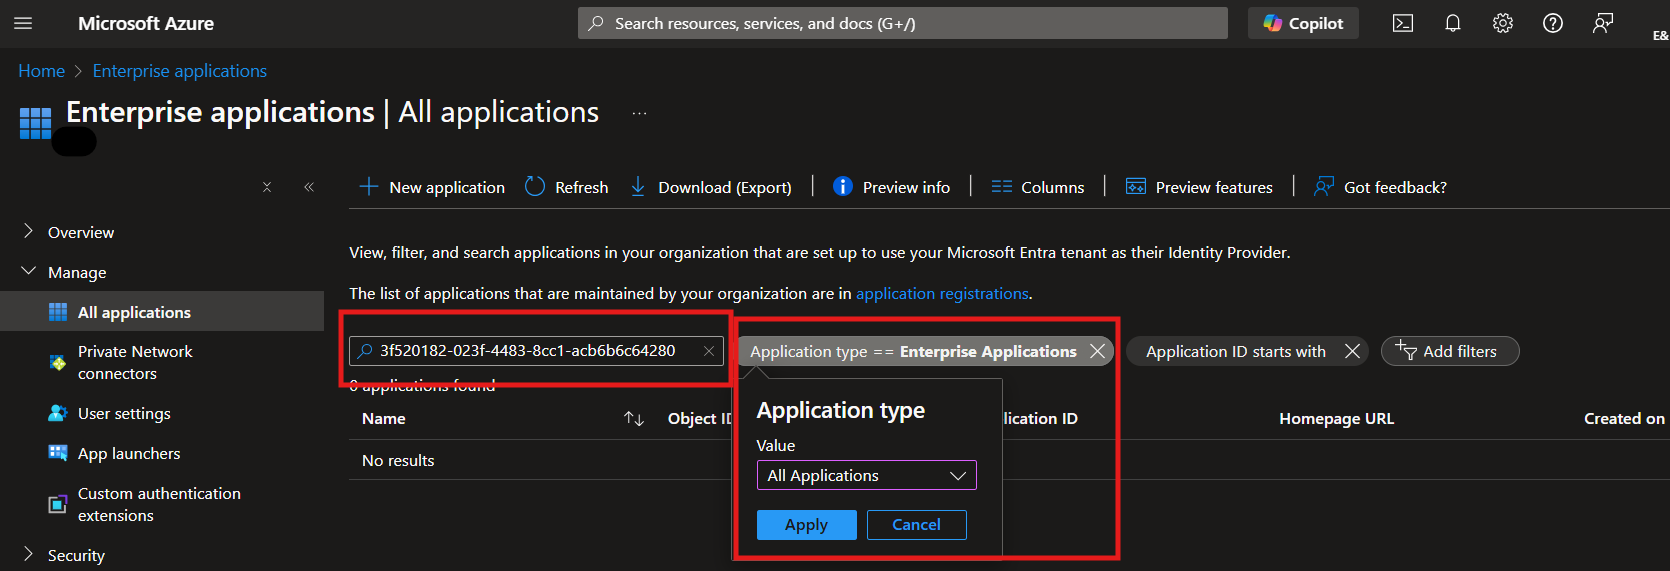Click the Object ID column header
The image size is (1670, 571).
tap(700, 418)
